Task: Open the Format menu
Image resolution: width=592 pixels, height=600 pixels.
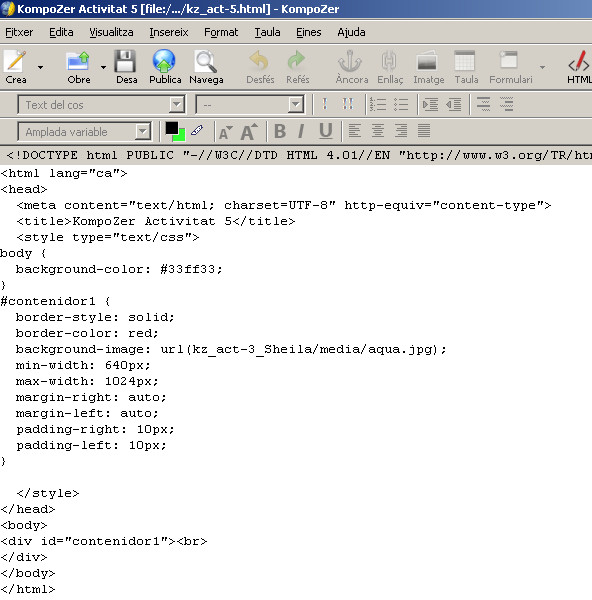Action: [x=221, y=32]
